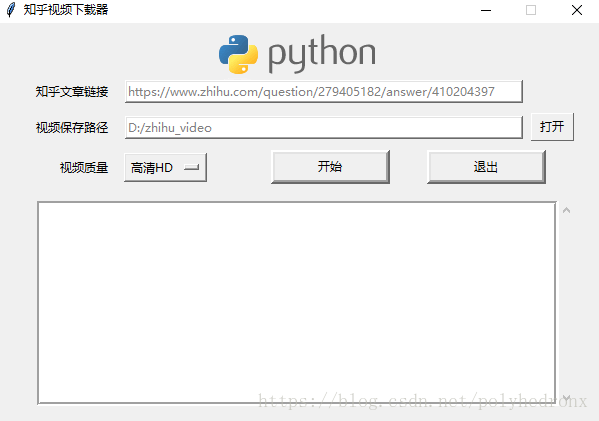Image resolution: width=599 pixels, height=421 pixels.
Task: Click the 打开 button to browse folder
Action: click(552, 127)
